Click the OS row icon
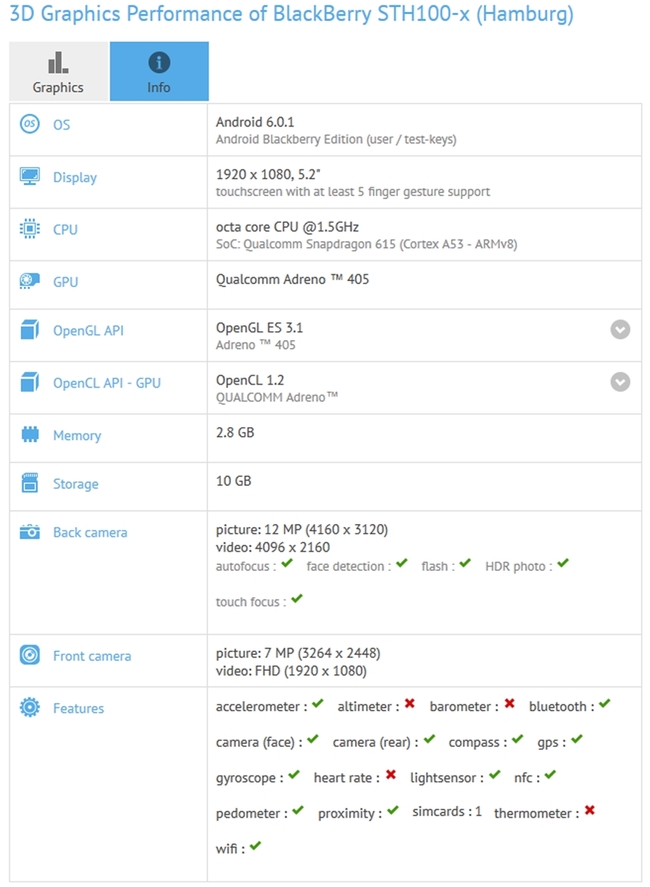 pos(29,124)
